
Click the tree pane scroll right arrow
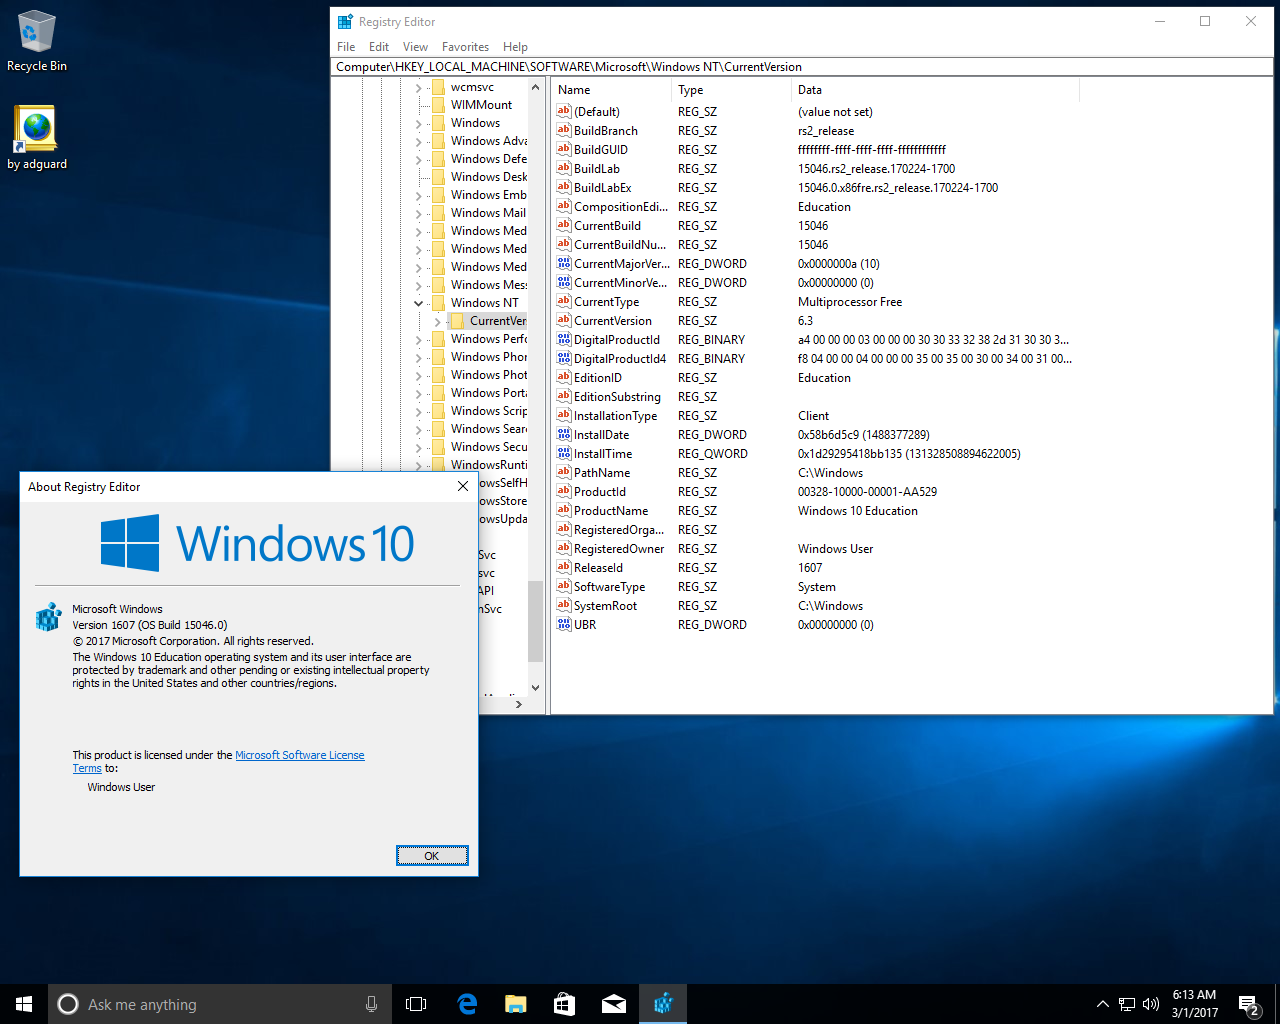coord(518,704)
